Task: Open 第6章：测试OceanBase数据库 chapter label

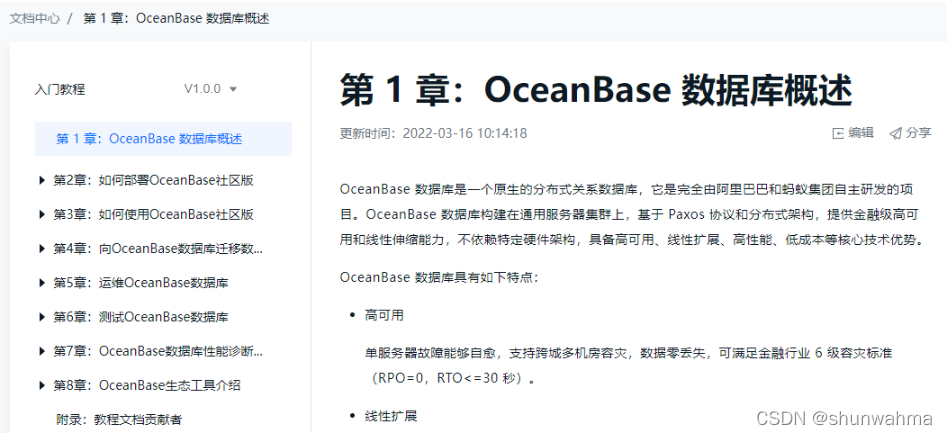Action: coord(141,317)
